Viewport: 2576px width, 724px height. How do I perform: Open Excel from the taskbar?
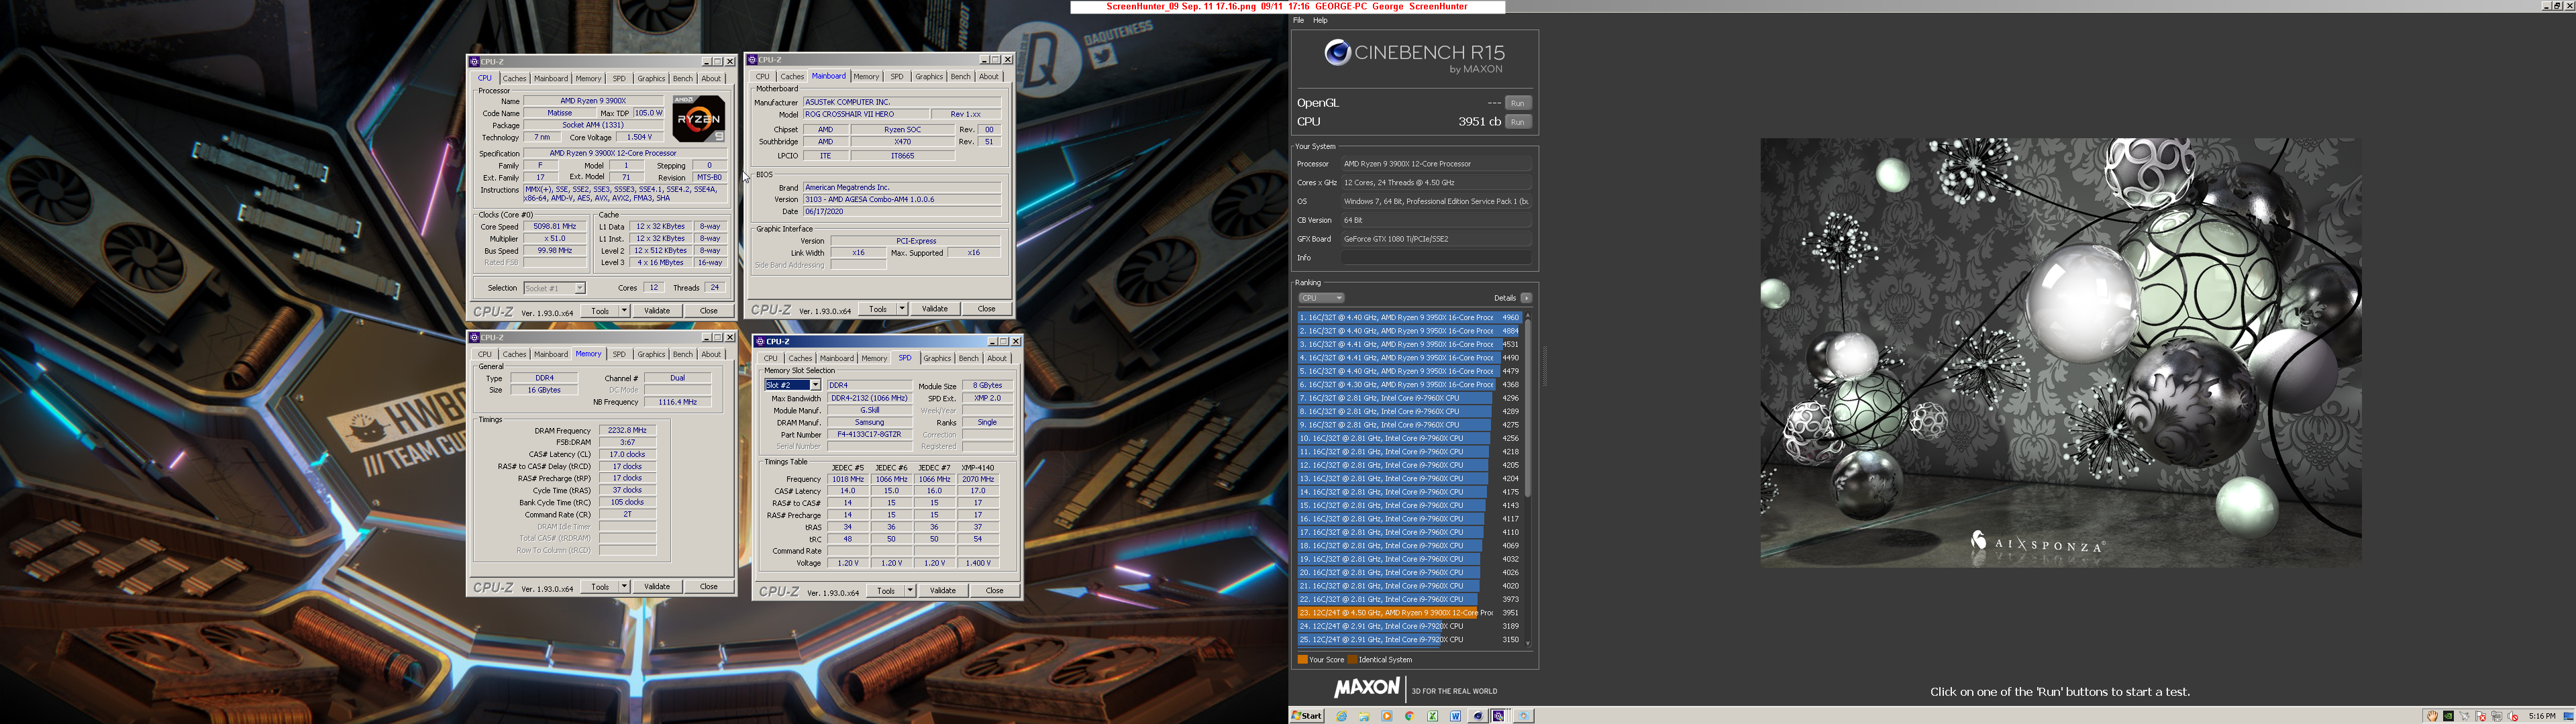click(1433, 716)
